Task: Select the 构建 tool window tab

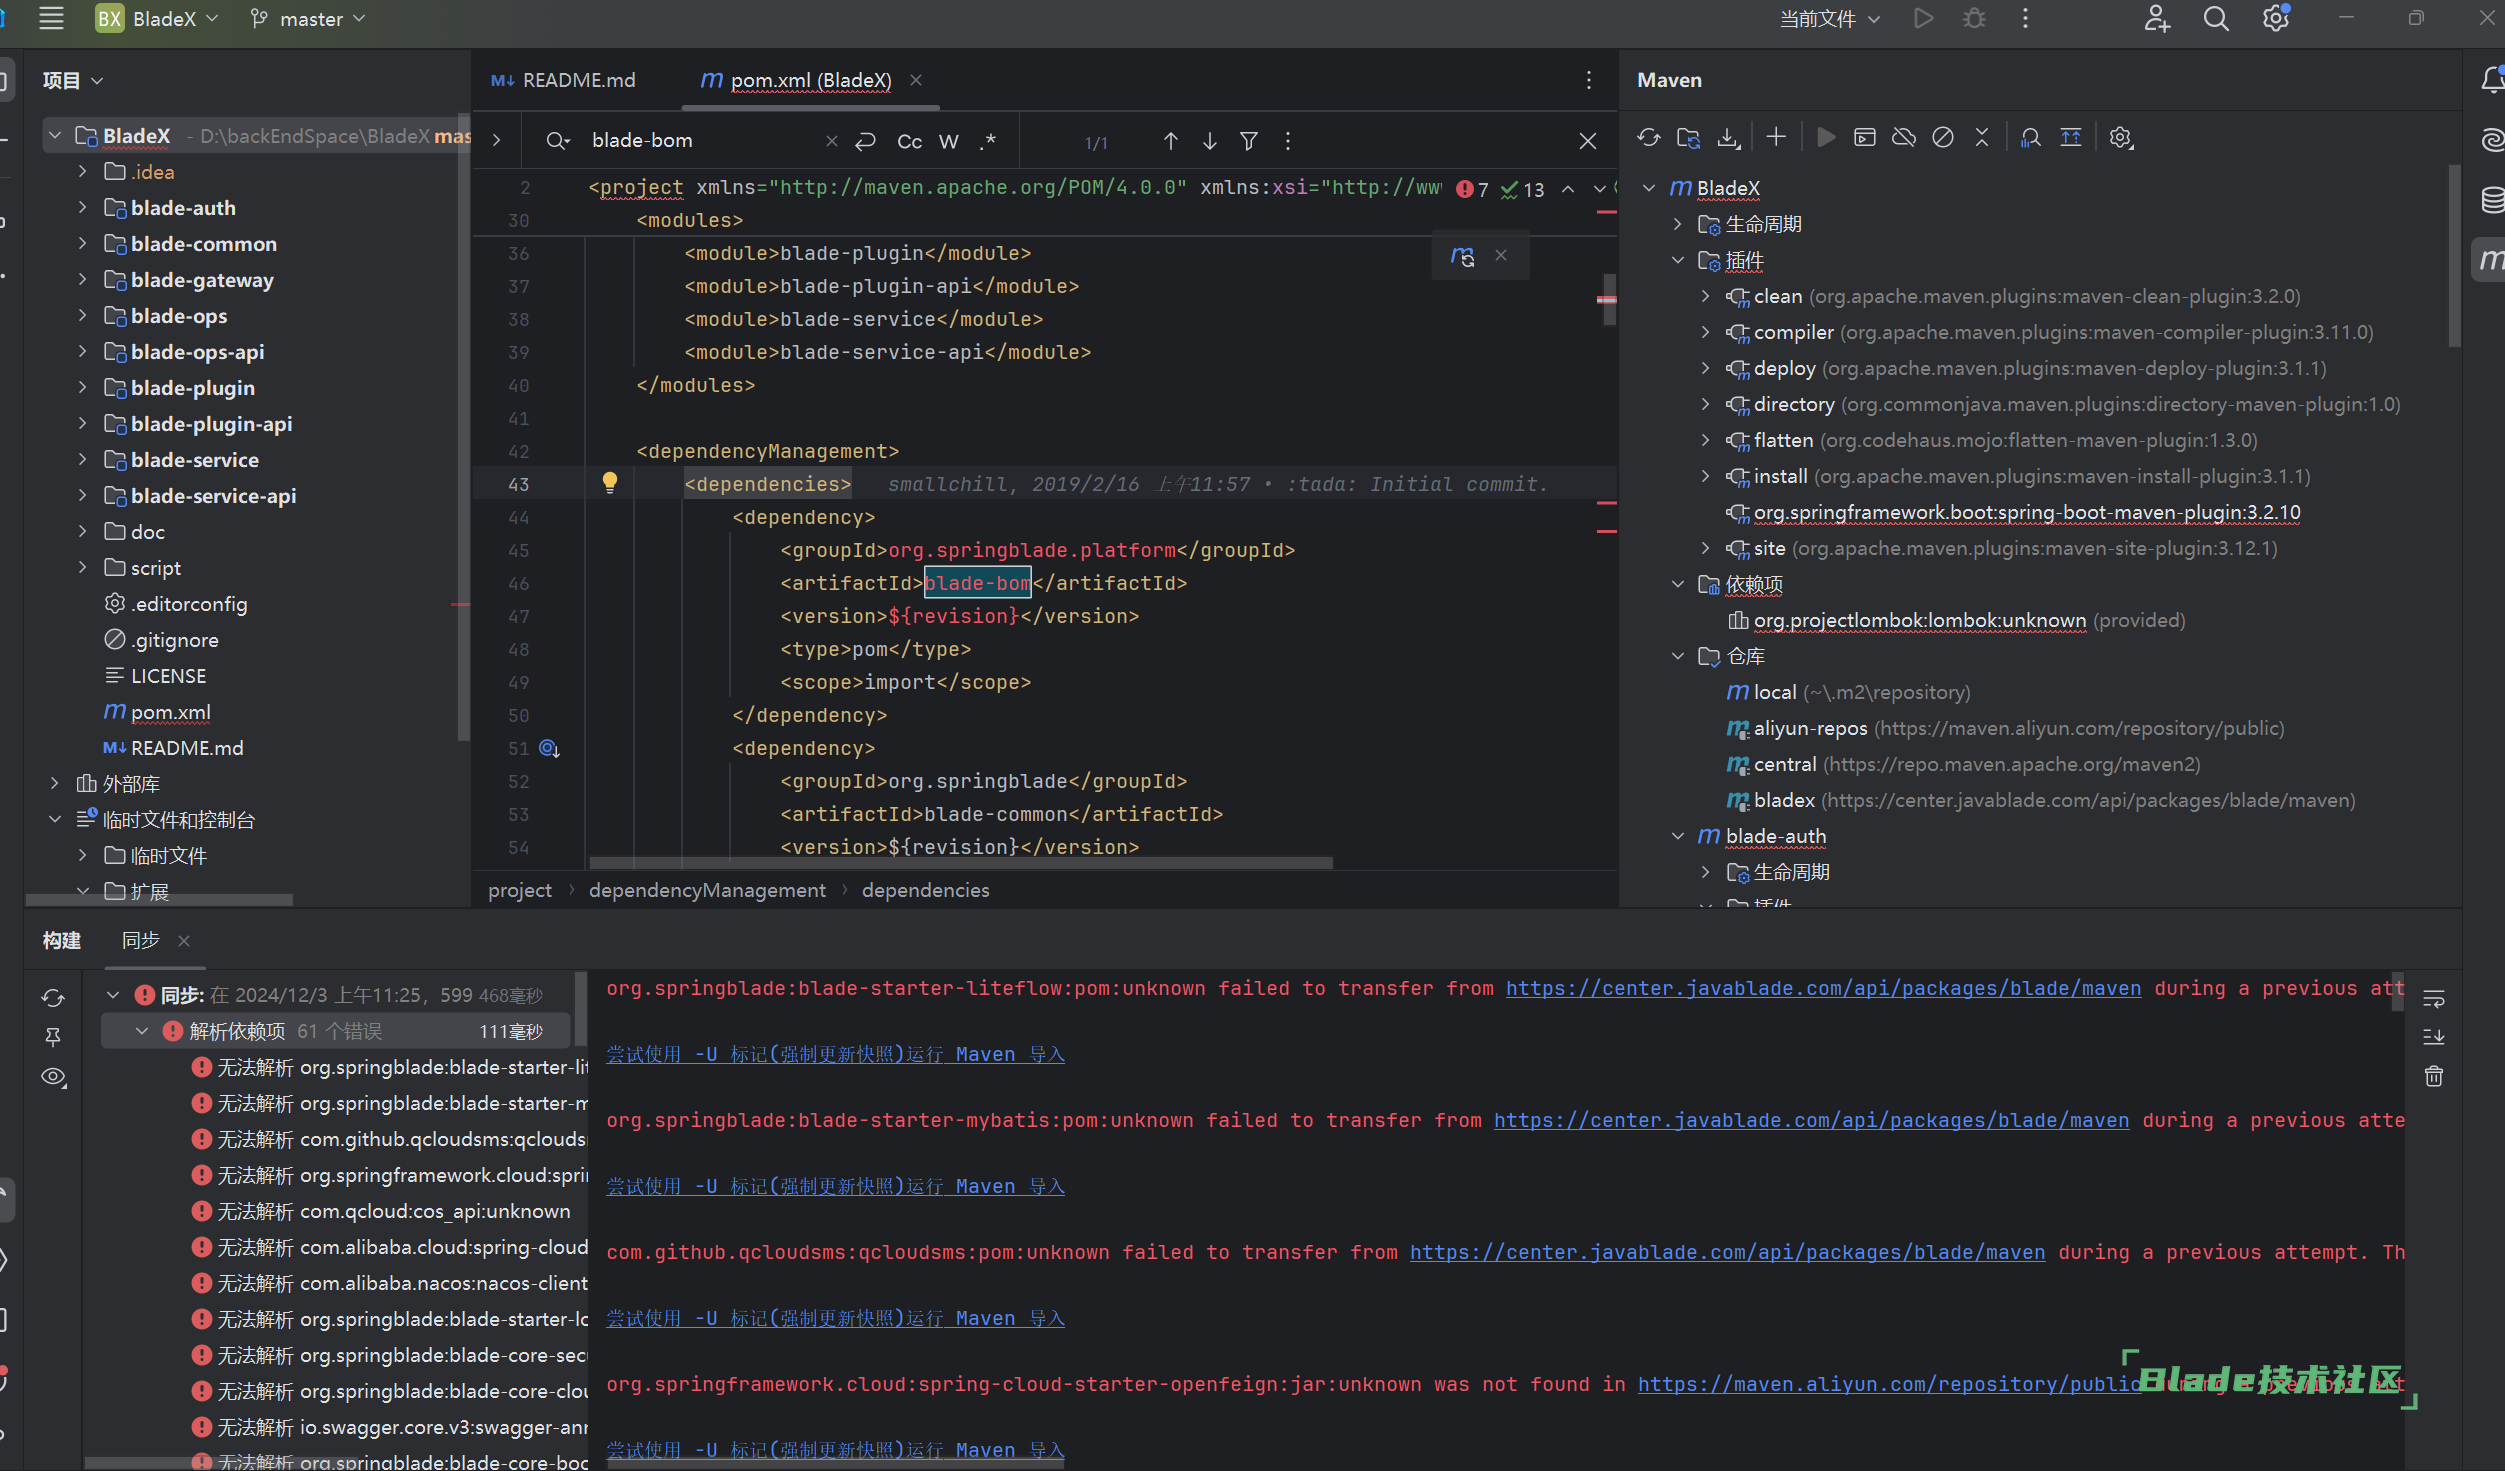Action: (61, 940)
